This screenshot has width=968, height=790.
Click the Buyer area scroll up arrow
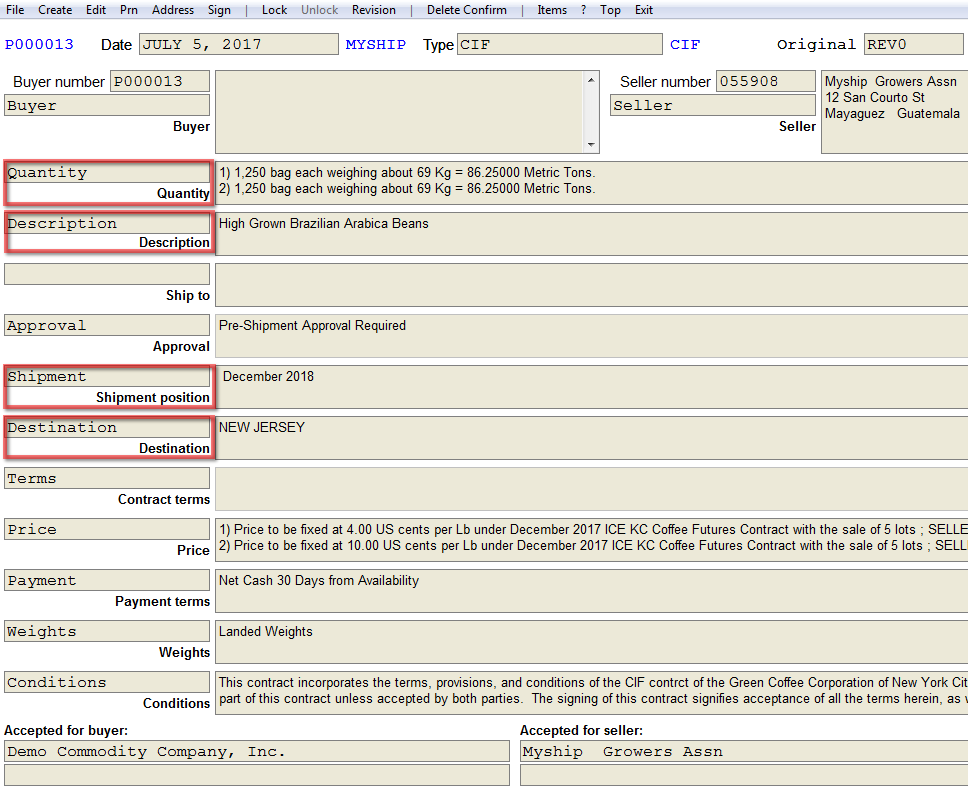tap(591, 80)
